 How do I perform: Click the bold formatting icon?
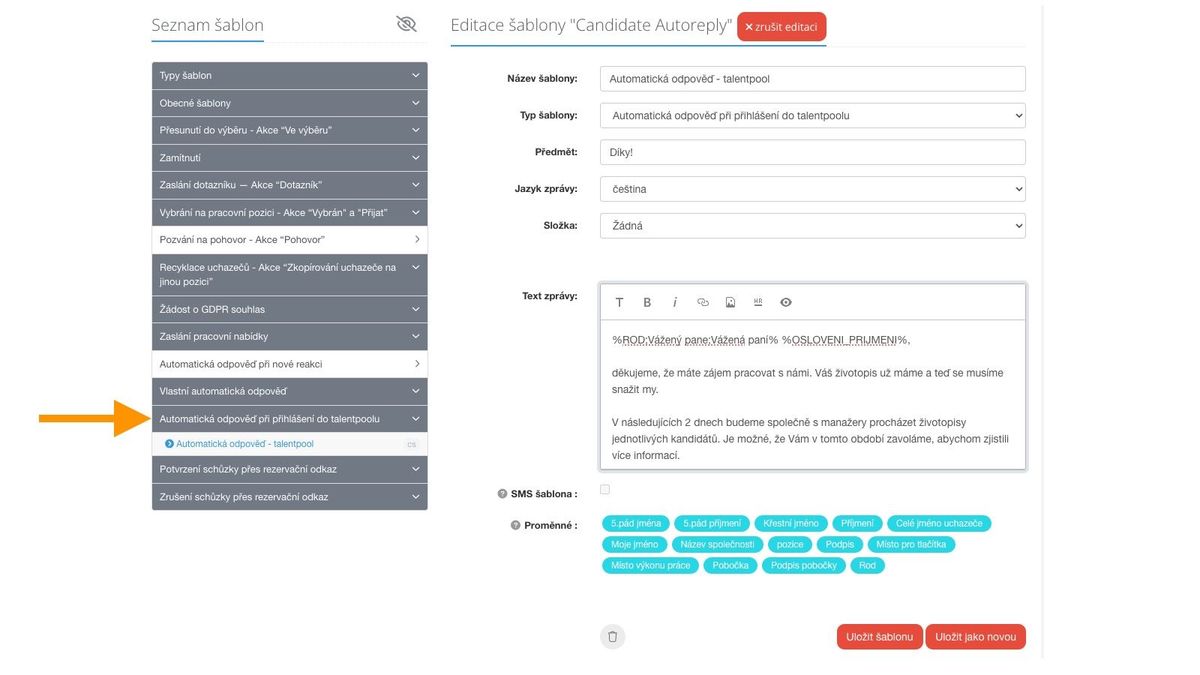(647, 302)
